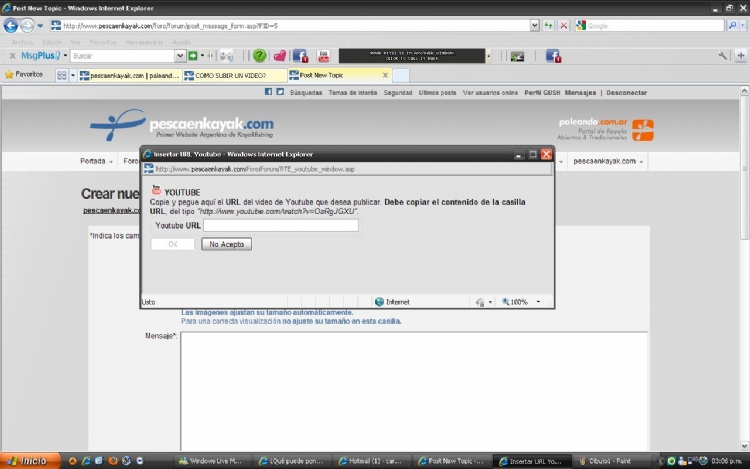Open the Ver menu
The width and height of the screenshot is (750, 469).
(x=75, y=42)
